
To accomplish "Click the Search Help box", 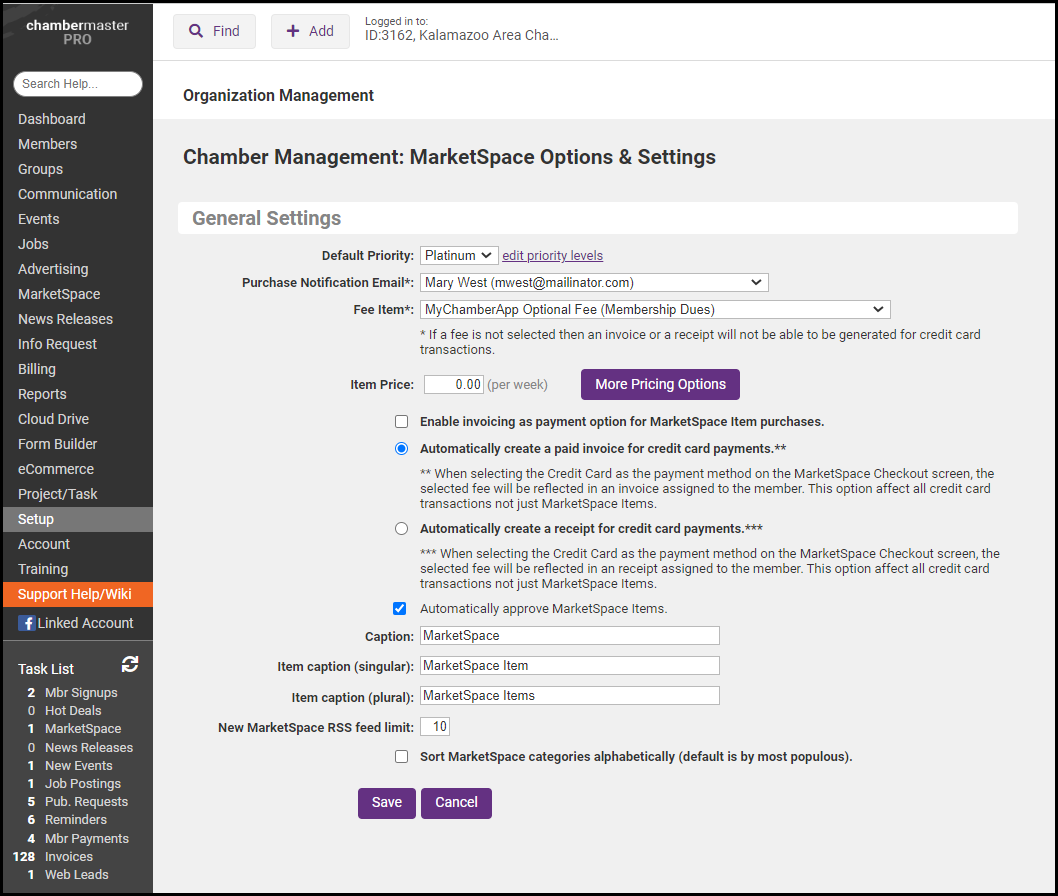I will (x=78, y=84).
